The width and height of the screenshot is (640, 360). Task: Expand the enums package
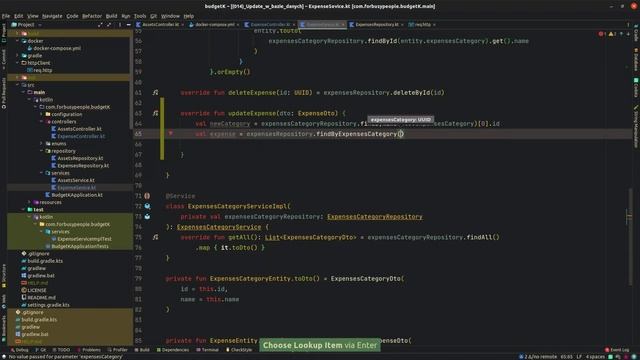point(41,144)
